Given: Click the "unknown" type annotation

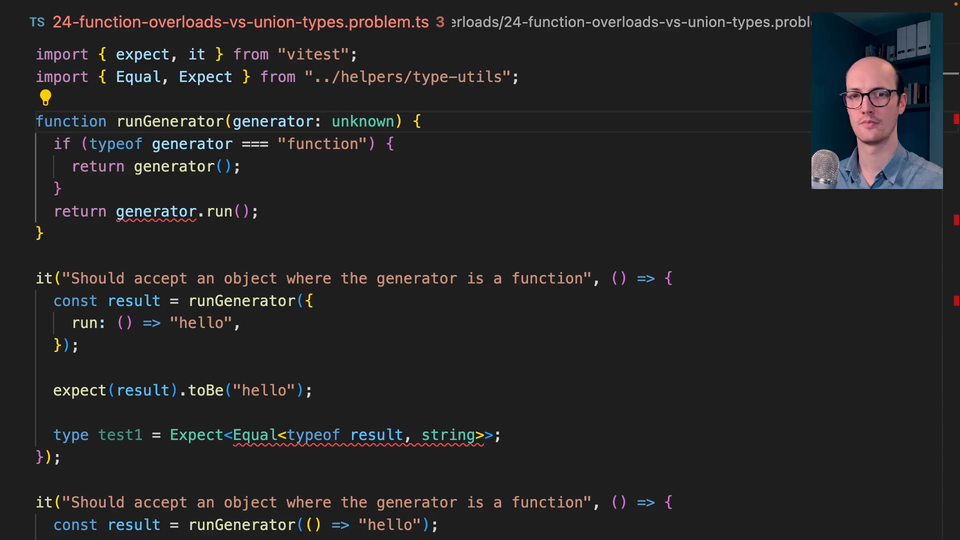Looking at the screenshot, I should click(x=363, y=121).
